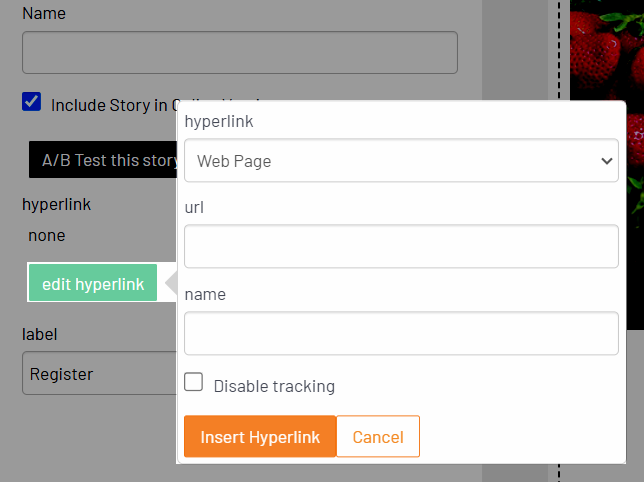Viewport: 644px width, 482px height.
Task: Focus the name field in the hyperlink popup
Action: tap(401, 333)
